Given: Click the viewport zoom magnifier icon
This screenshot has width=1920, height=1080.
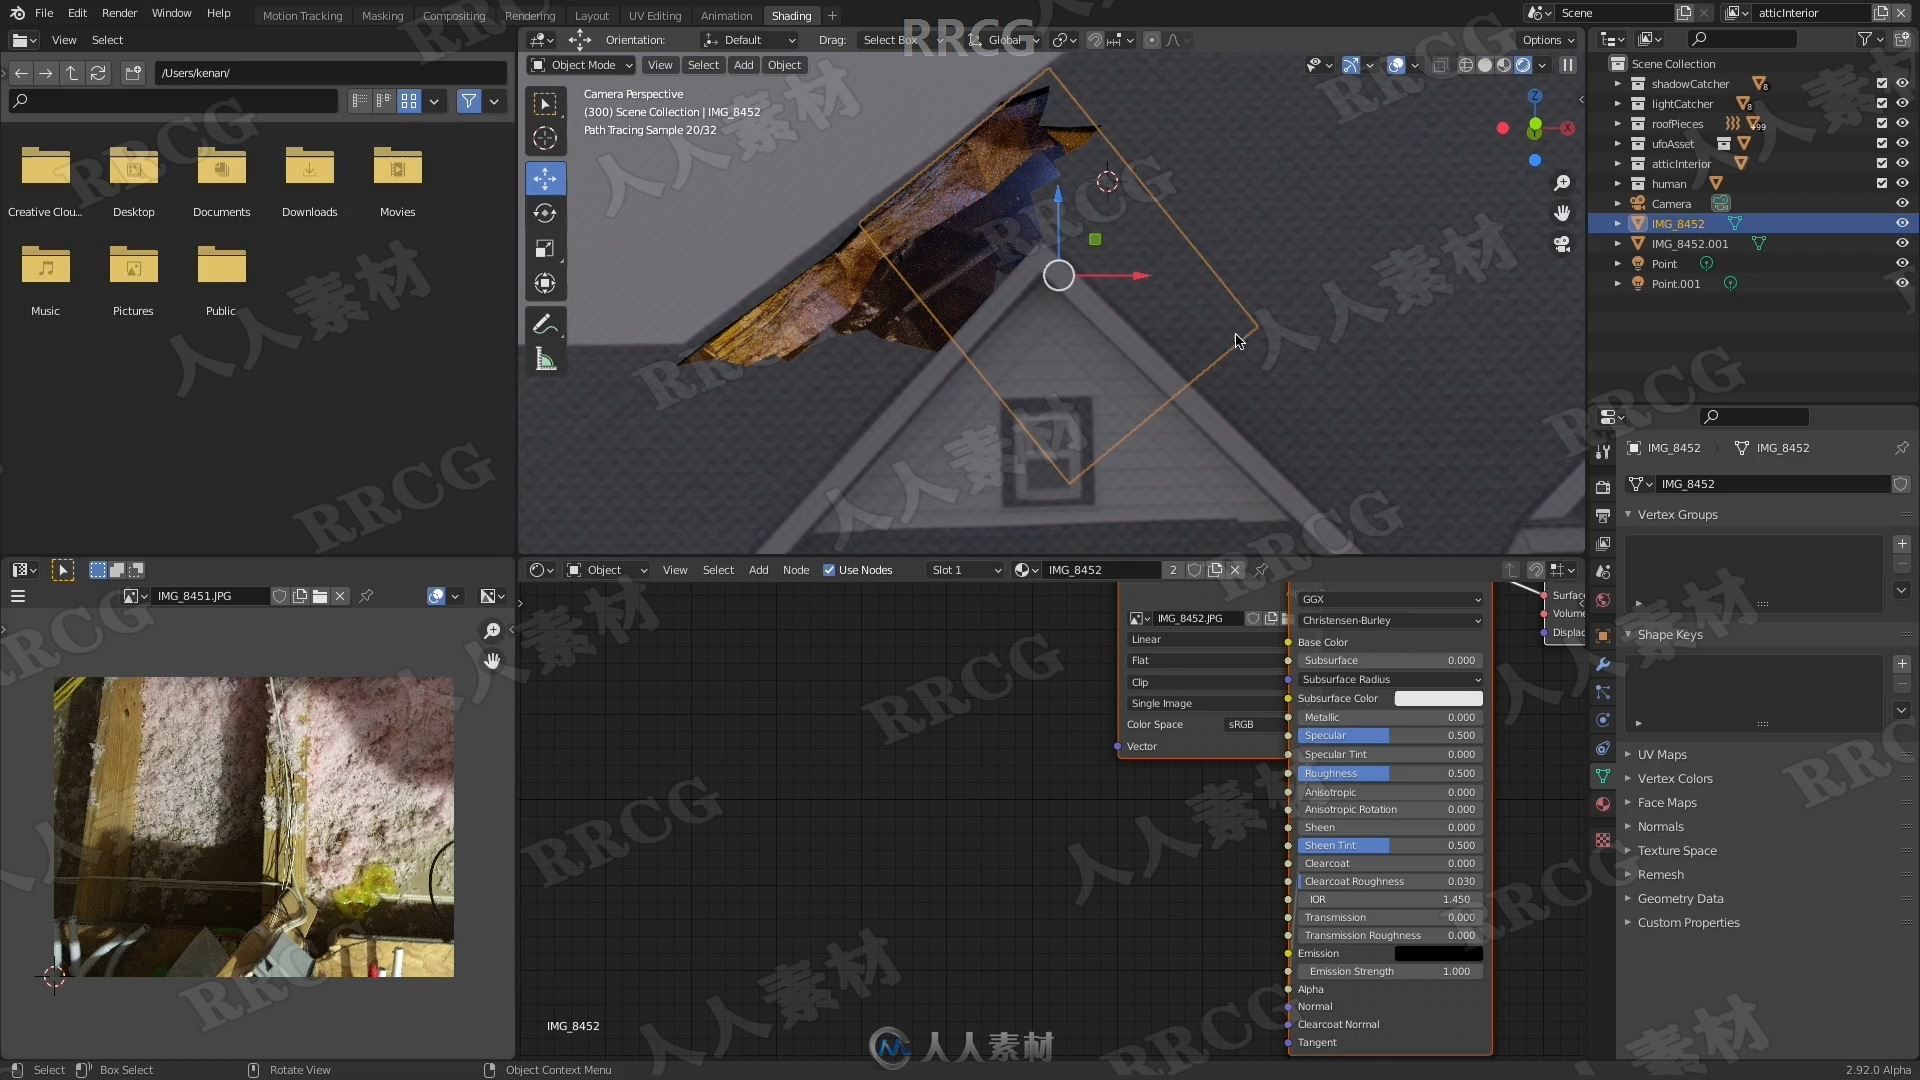Looking at the screenshot, I should click(1562, 183).
